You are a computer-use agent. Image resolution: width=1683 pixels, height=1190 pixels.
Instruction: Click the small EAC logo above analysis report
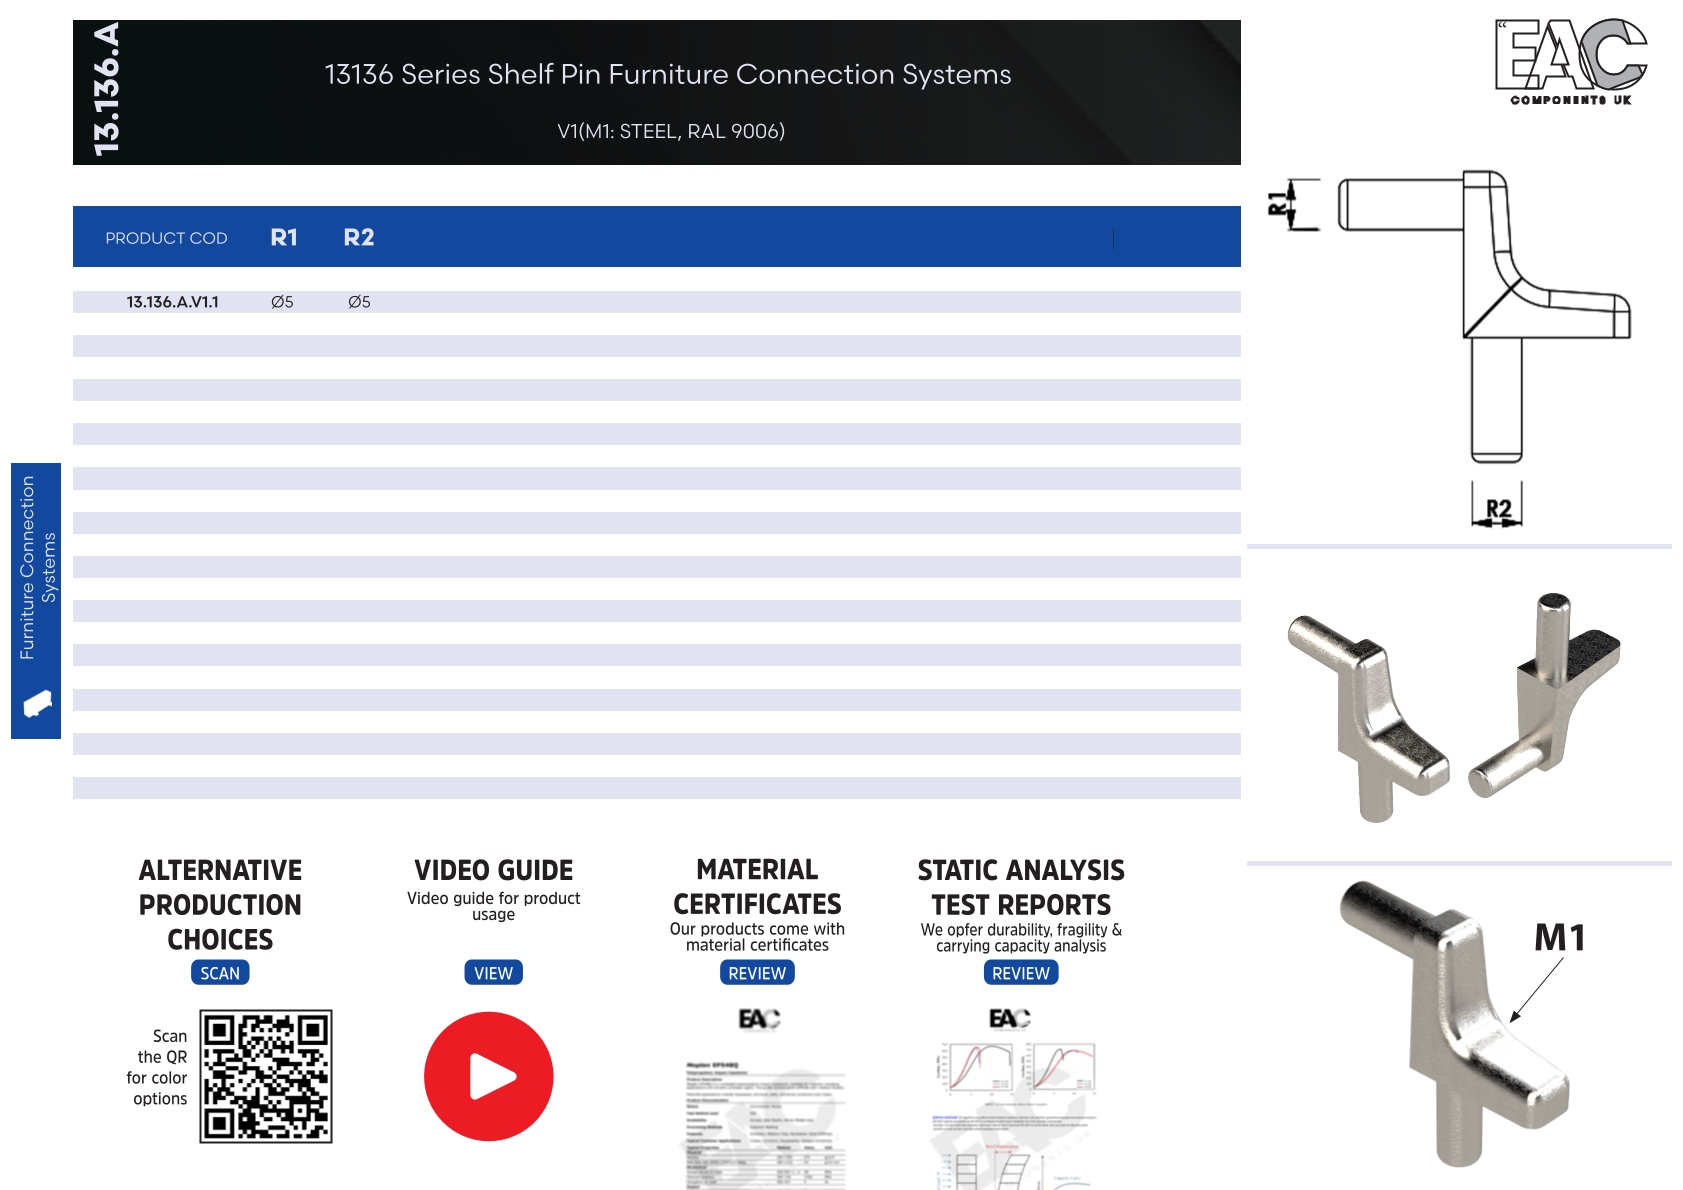1009,1018
